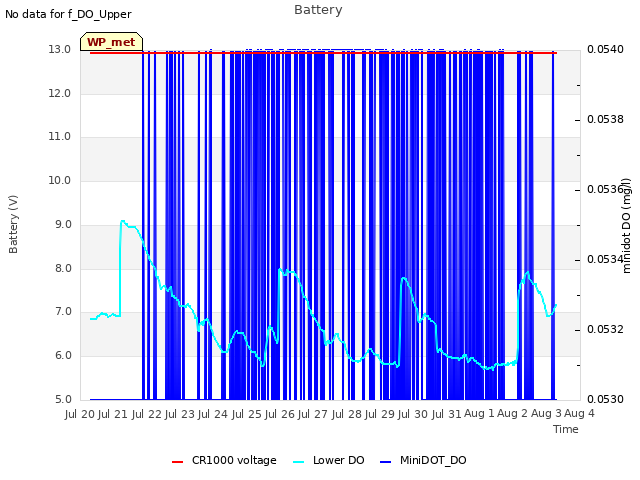
Task: Click the 13.0 left axis tick label
Action: [60, 49]
